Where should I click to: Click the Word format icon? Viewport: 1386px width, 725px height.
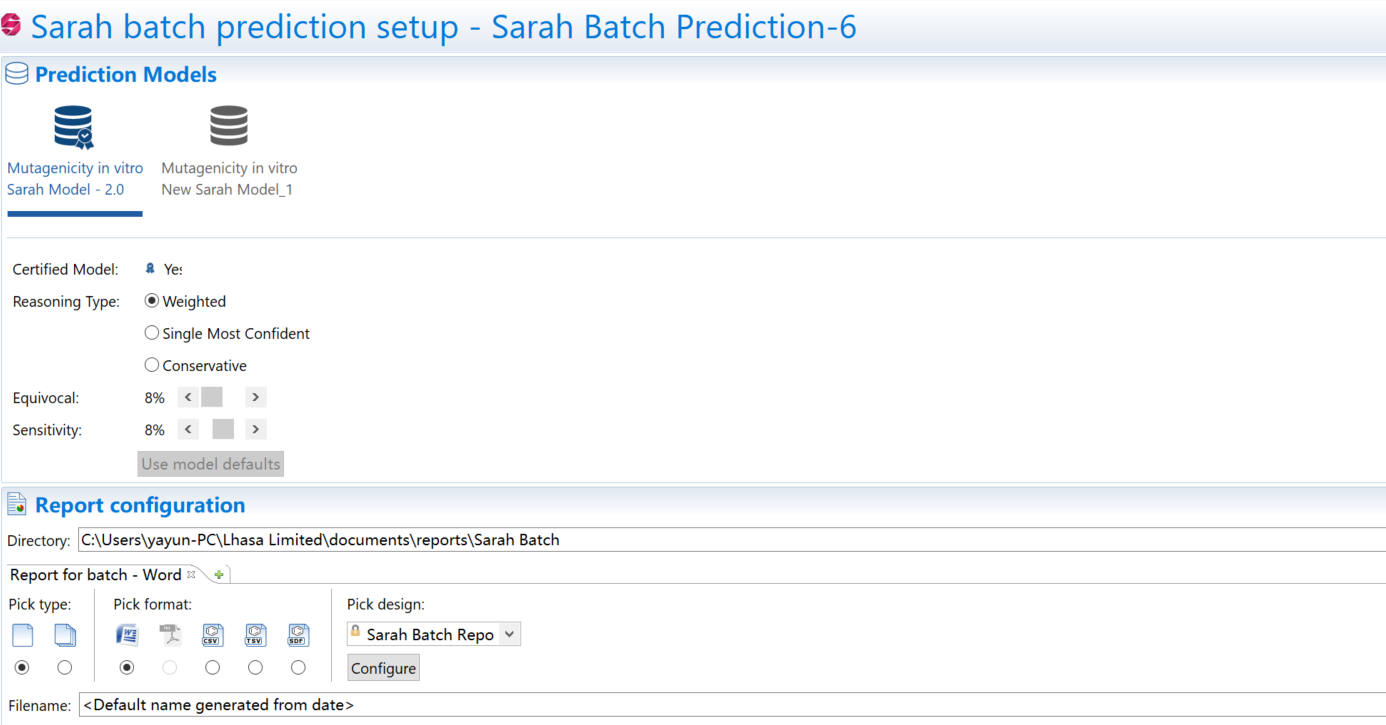pyautogui.click(x=127, y=635)
